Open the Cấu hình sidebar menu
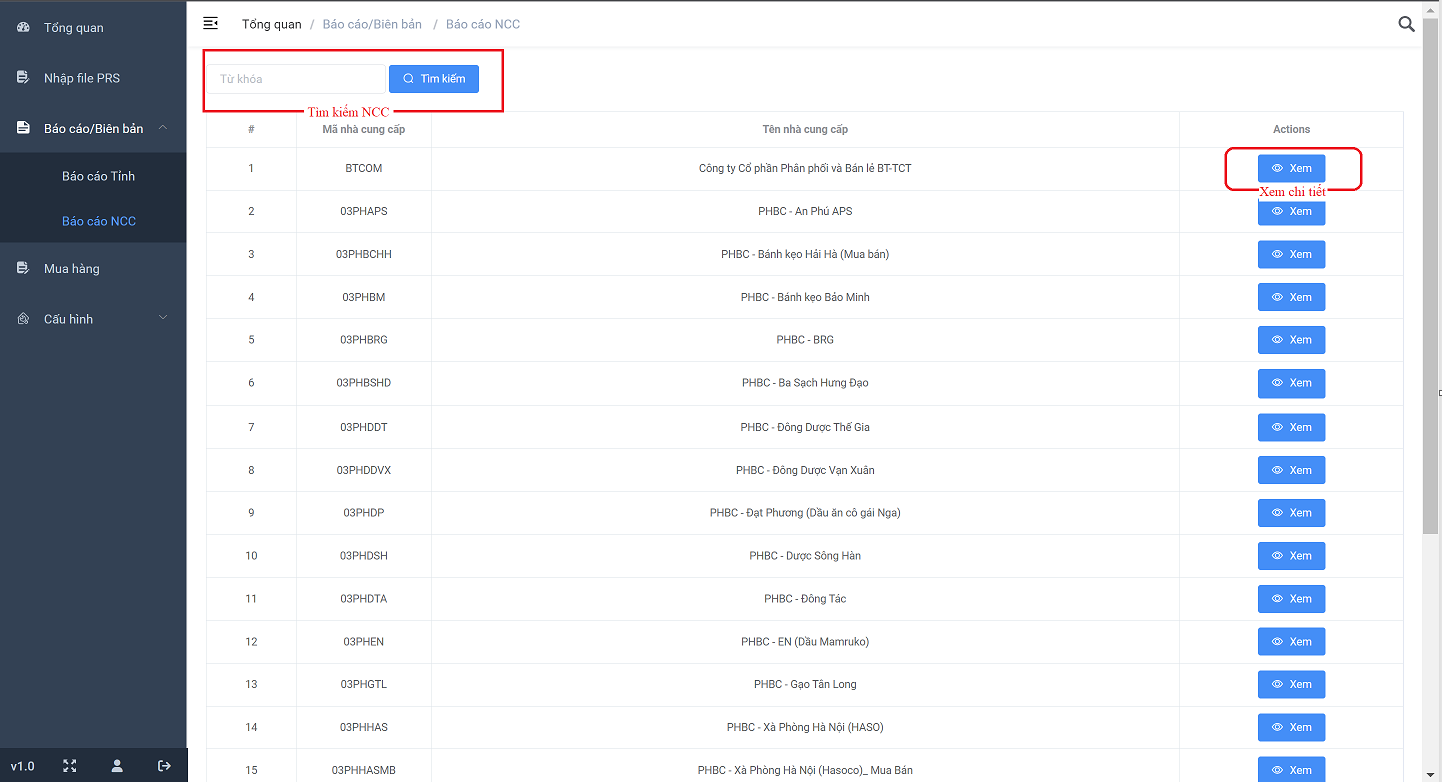Viewport: 1442px width, 782px height. 68,319
